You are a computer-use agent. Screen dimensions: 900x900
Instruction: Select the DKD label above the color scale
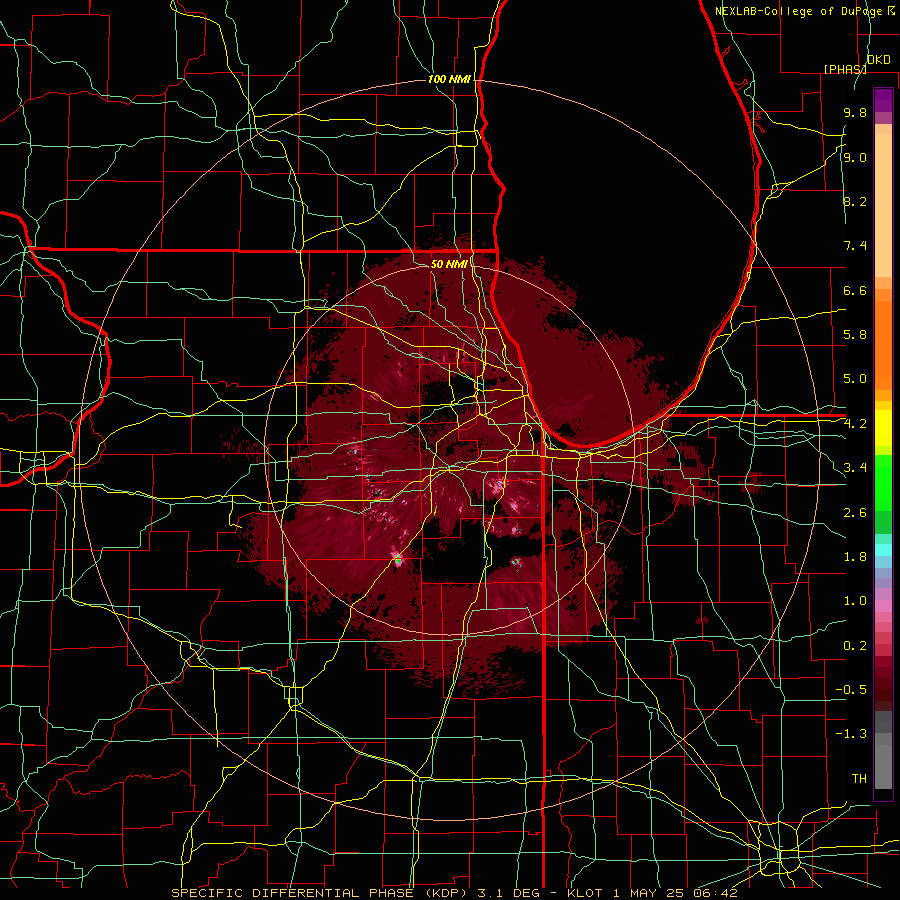point(878,60)
